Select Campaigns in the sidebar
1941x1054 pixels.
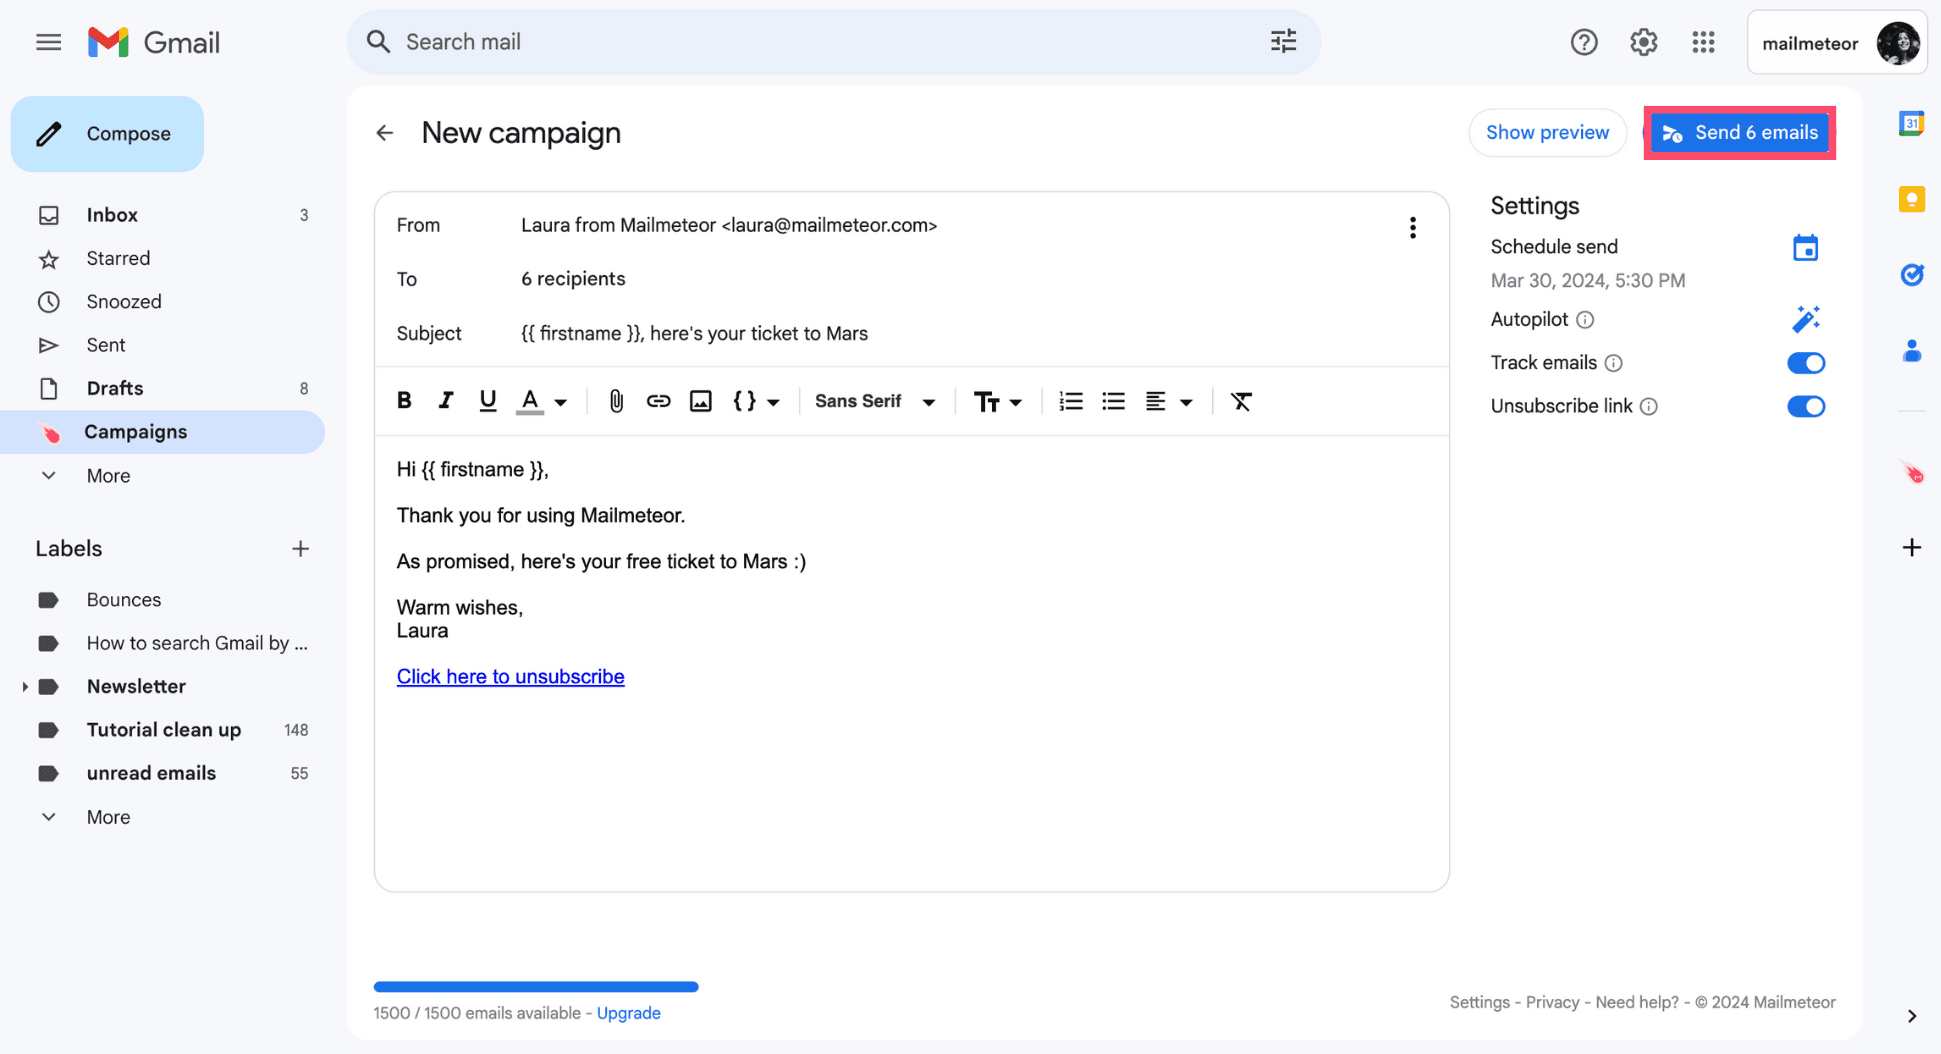coord(162,432)
